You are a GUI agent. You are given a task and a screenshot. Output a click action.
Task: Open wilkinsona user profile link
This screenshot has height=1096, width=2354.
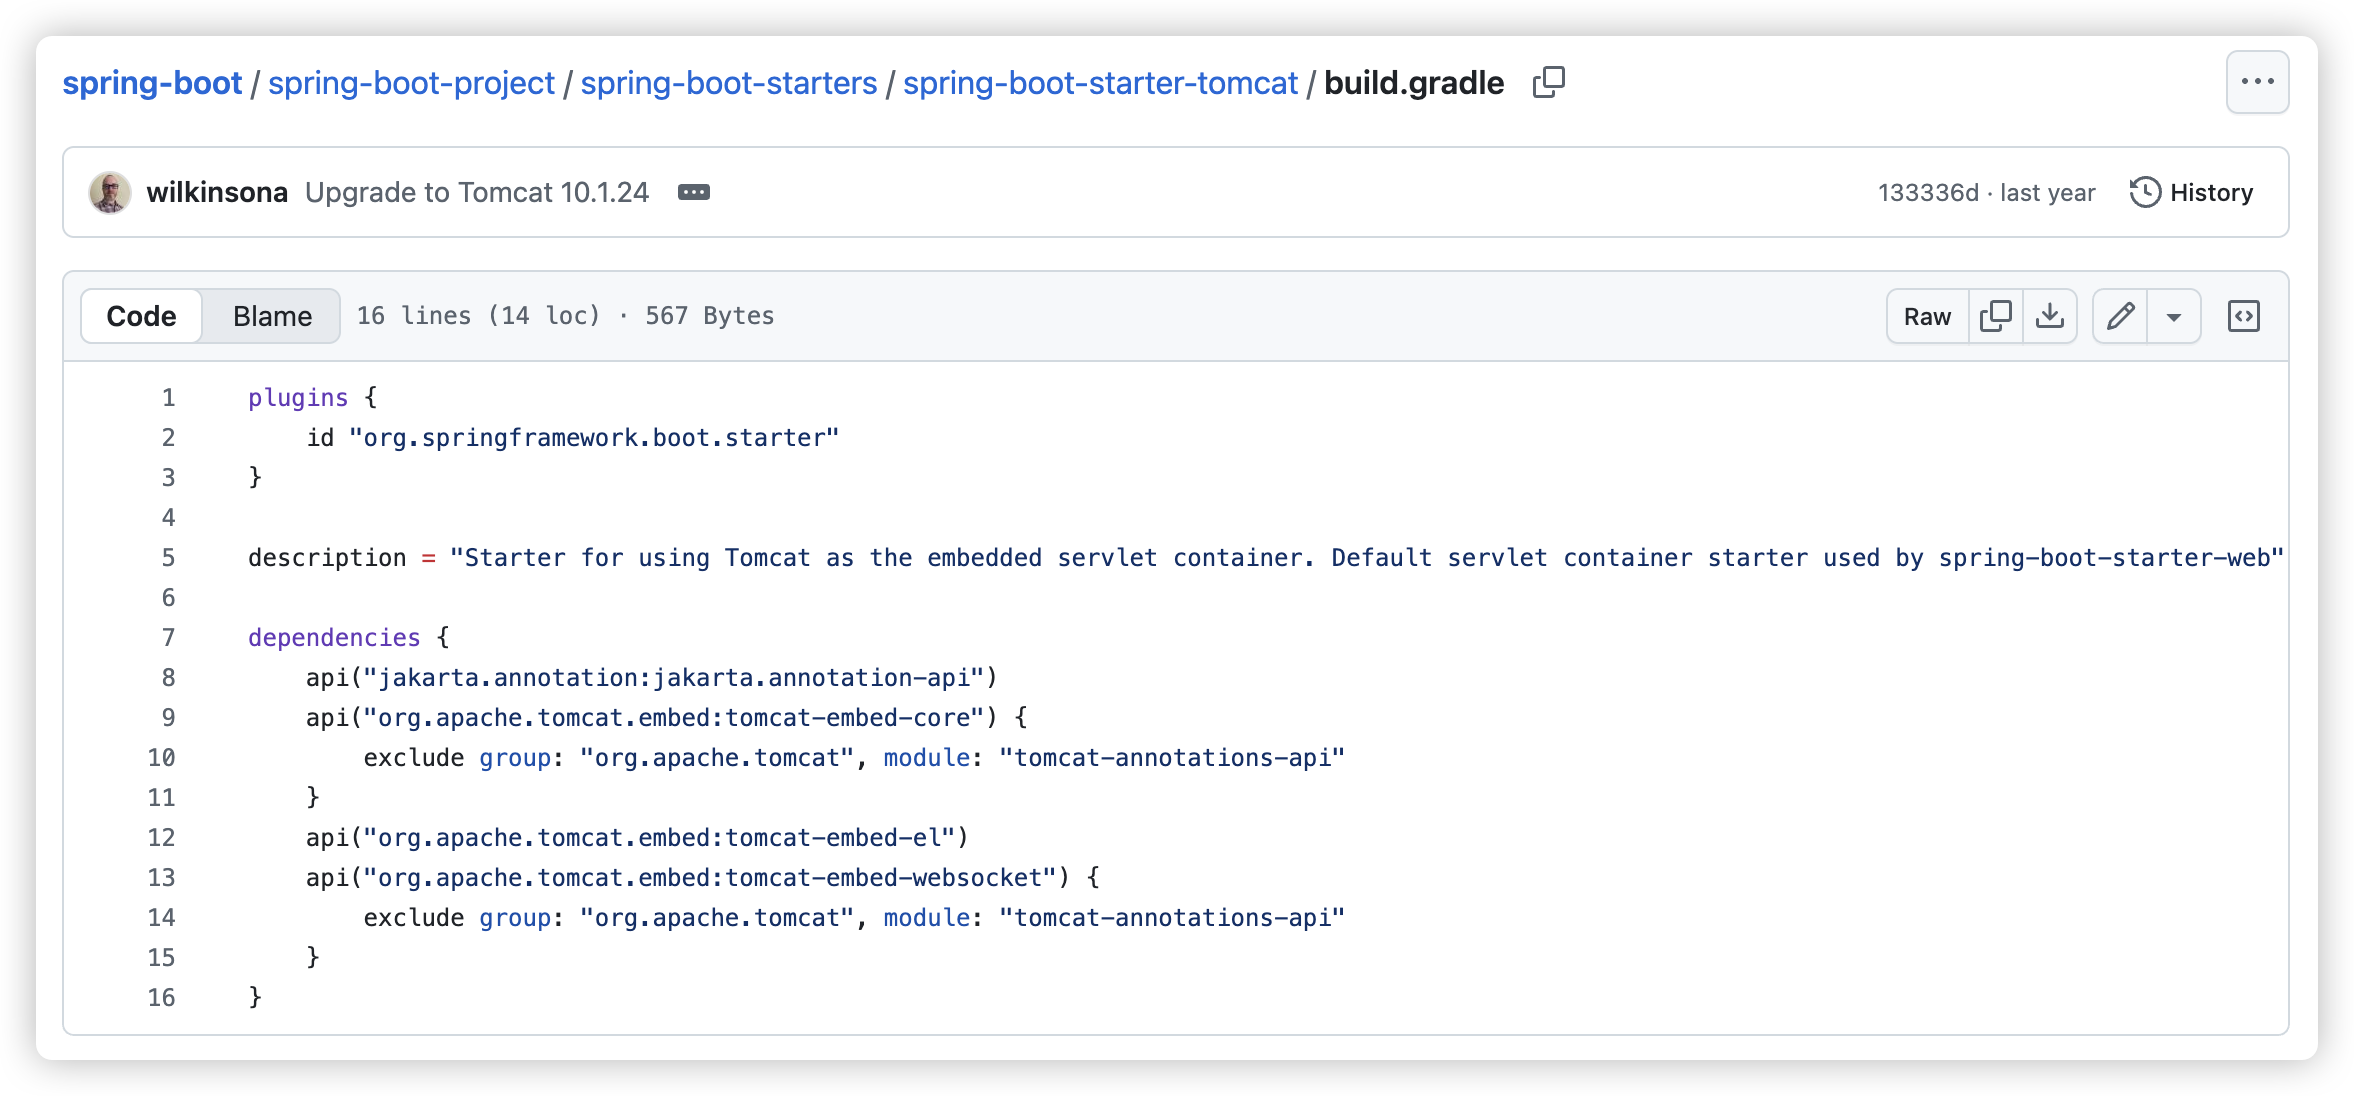click(217, 192)
